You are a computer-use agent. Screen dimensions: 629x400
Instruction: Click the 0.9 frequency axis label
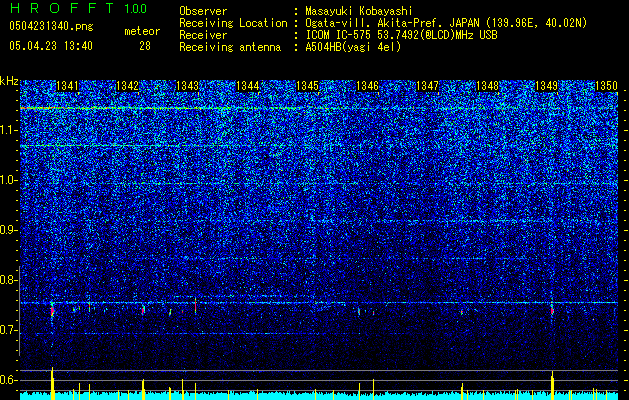pyautogui.click(x=8, y=230)
